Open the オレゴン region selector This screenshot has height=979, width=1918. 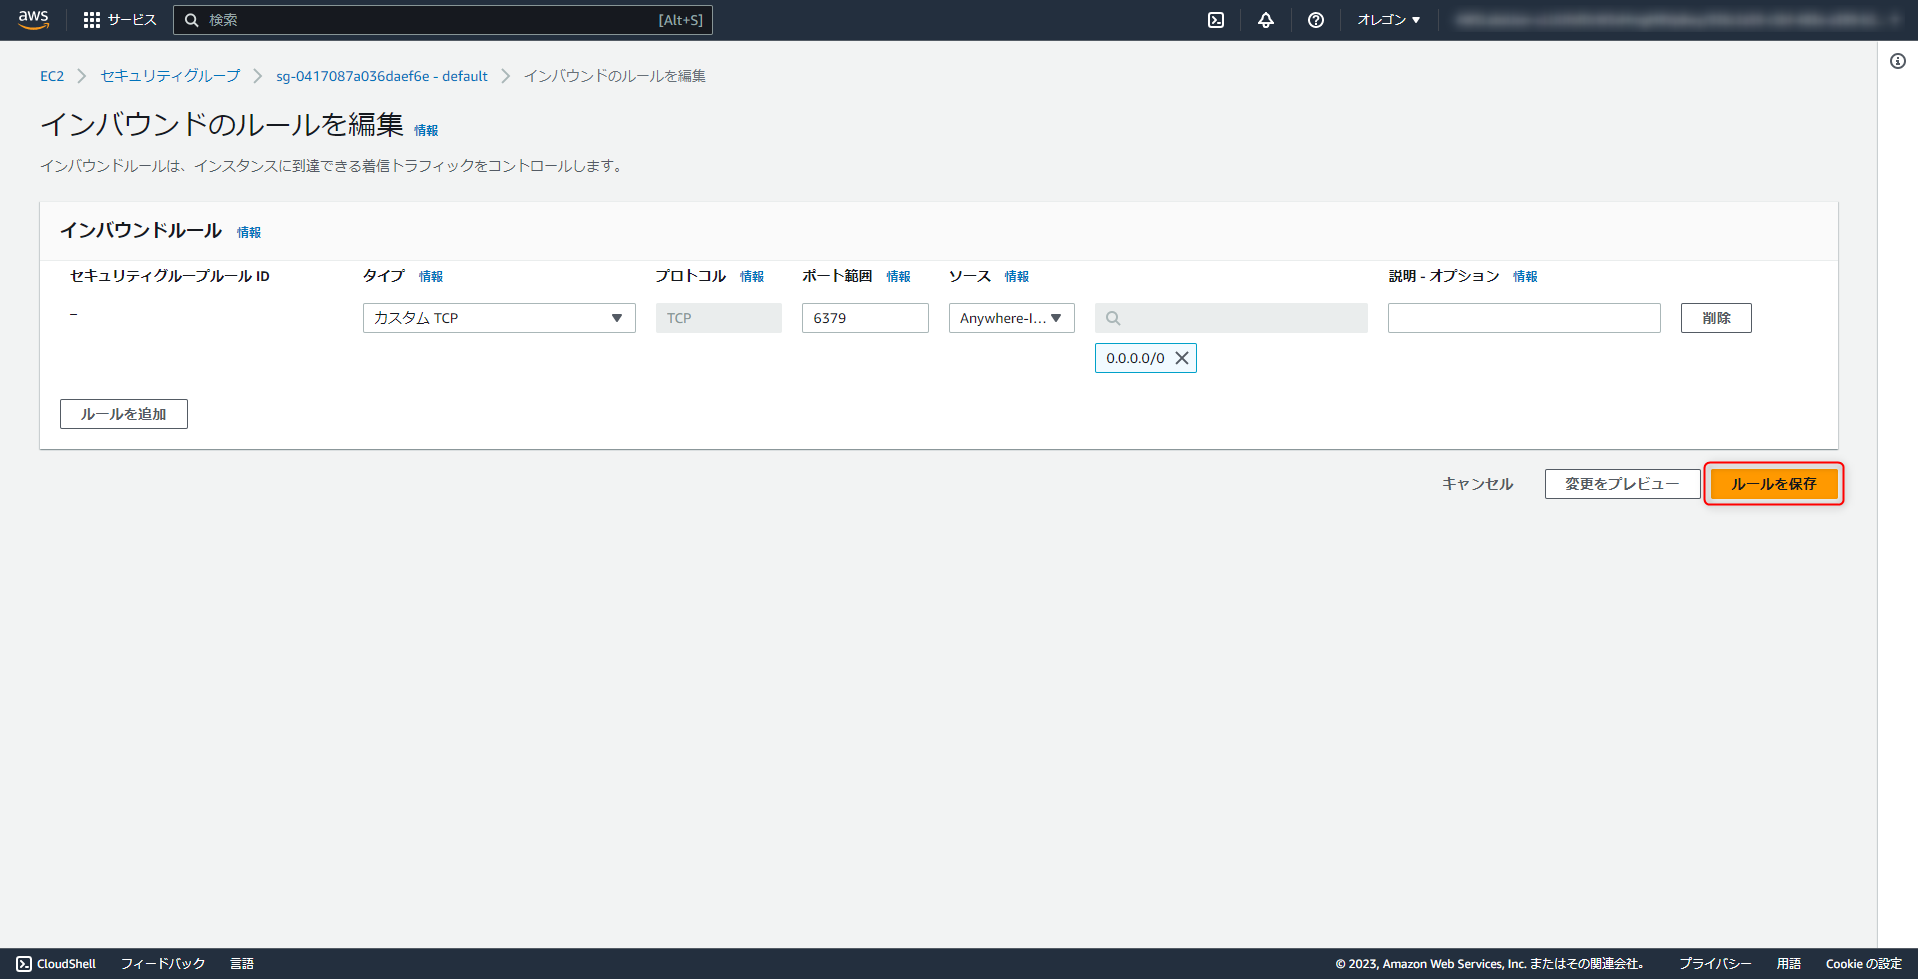coord(1388,19)
